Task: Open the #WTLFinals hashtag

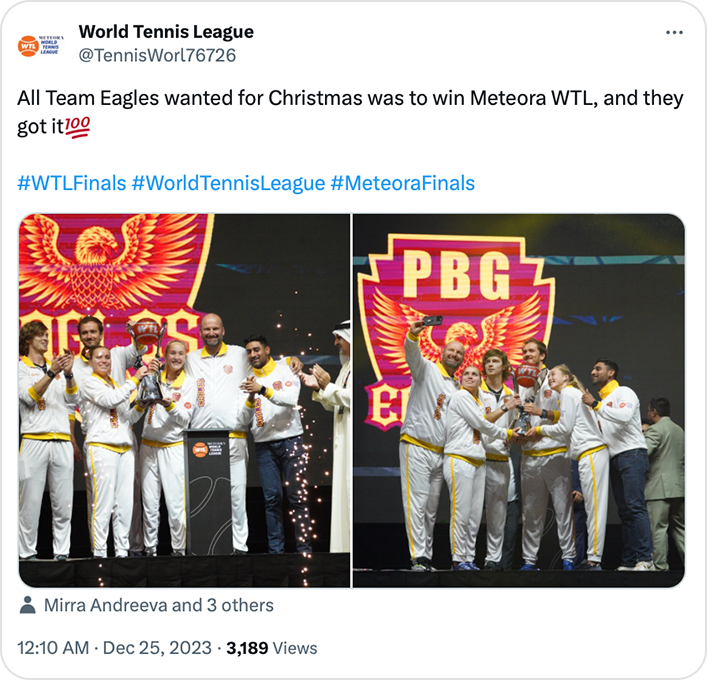Action: pos(72,184)
